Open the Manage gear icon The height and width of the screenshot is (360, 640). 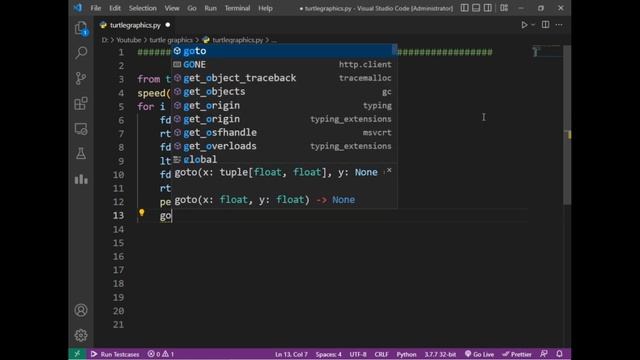(x=81, y=335)
